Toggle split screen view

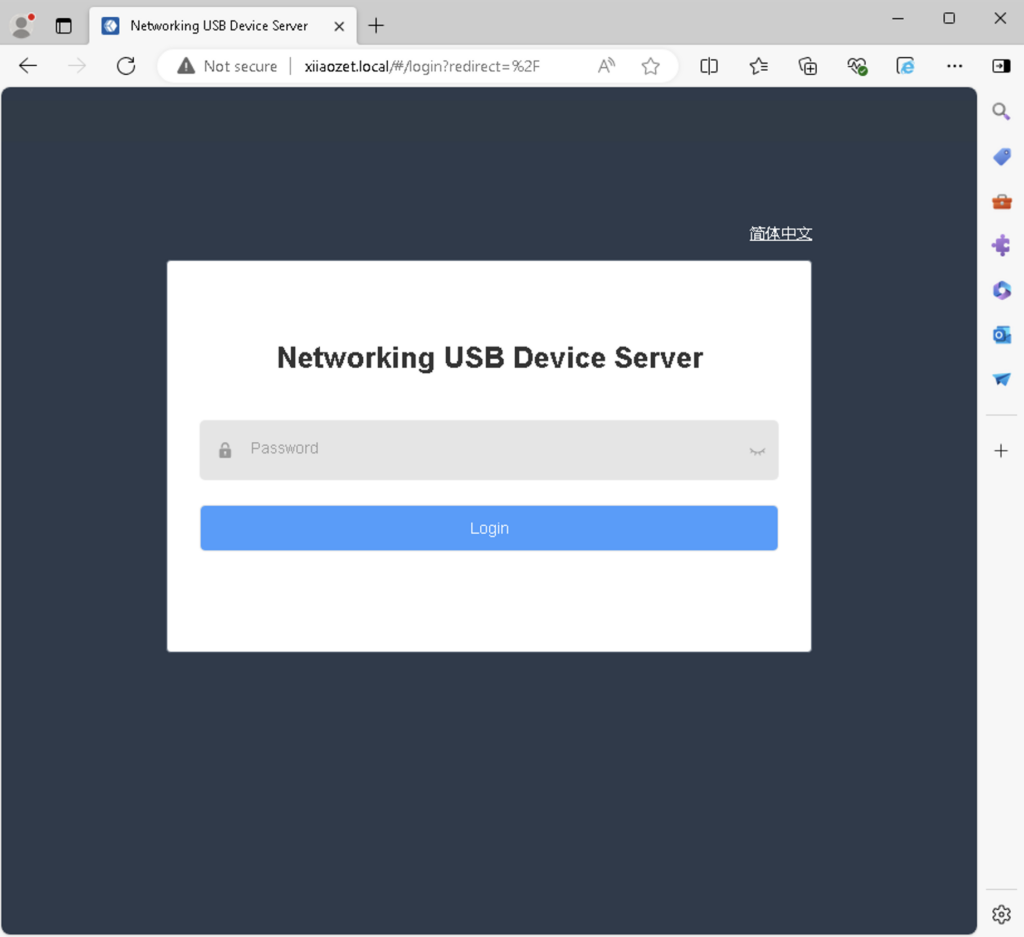(709, 66)
